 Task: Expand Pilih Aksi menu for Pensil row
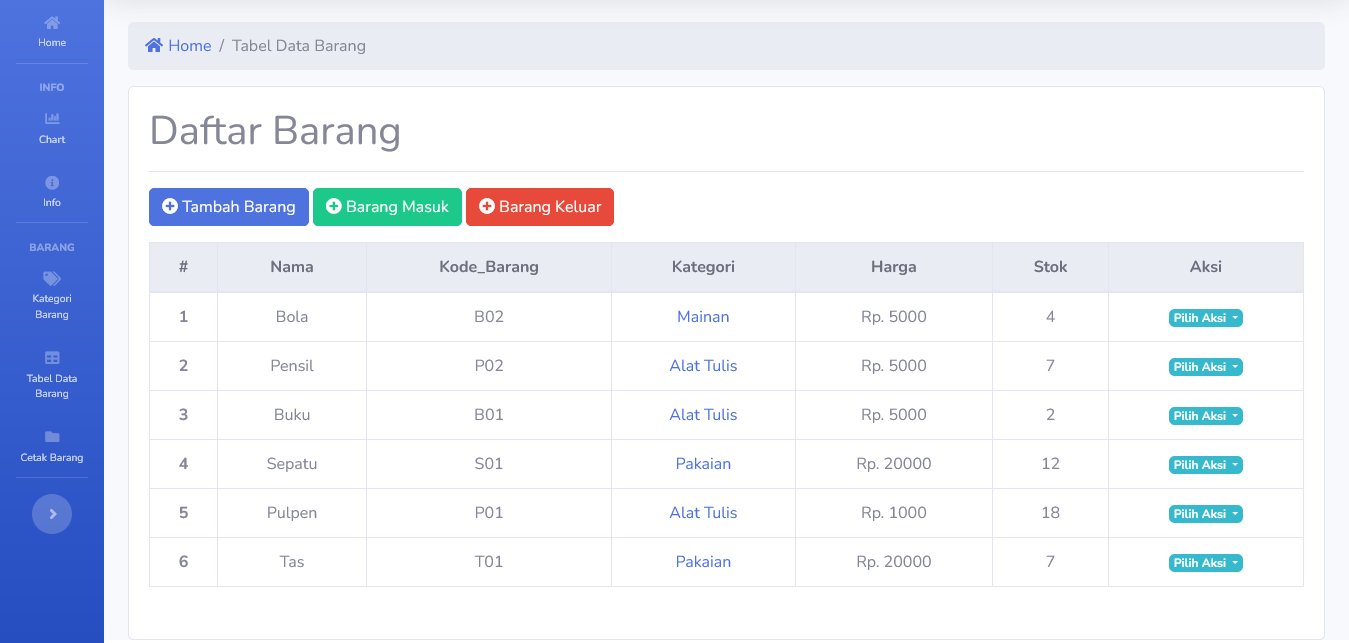pyautogui.click(x=1205, y=367)
